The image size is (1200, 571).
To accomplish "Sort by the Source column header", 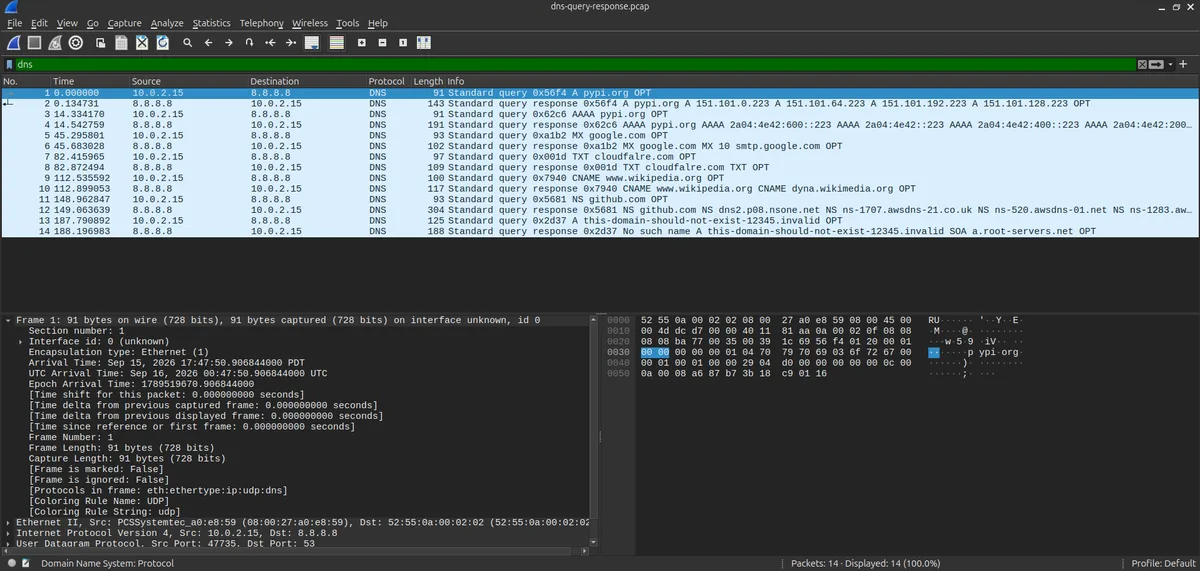I will [x=187, y=81].
